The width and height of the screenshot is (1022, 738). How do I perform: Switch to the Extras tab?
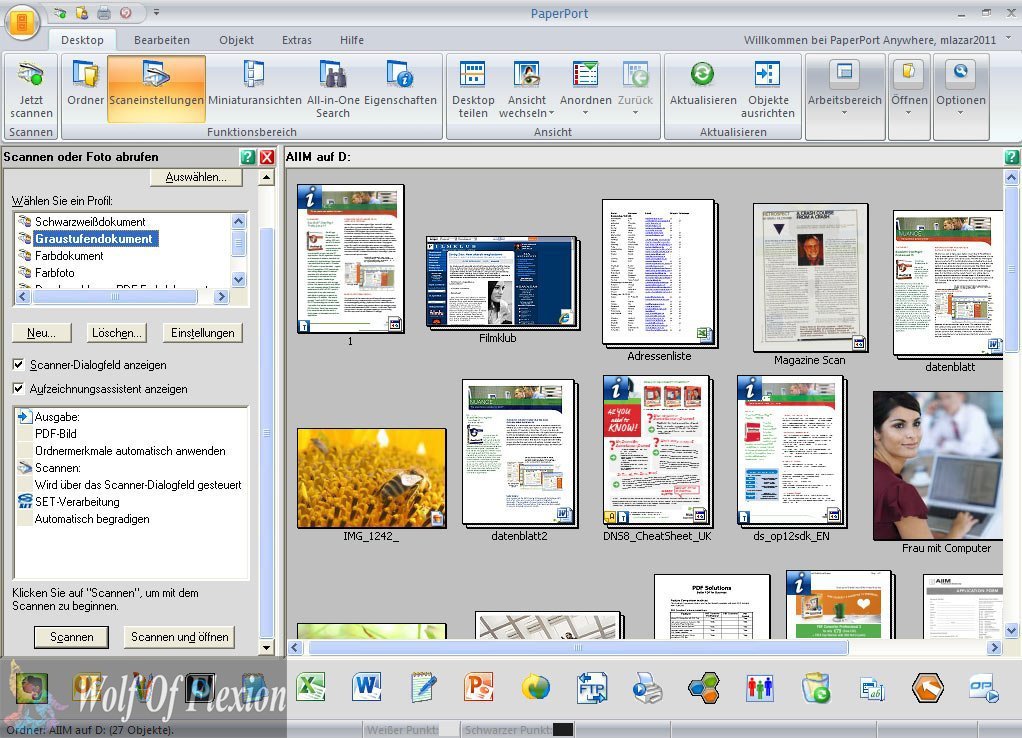[297, 40]
